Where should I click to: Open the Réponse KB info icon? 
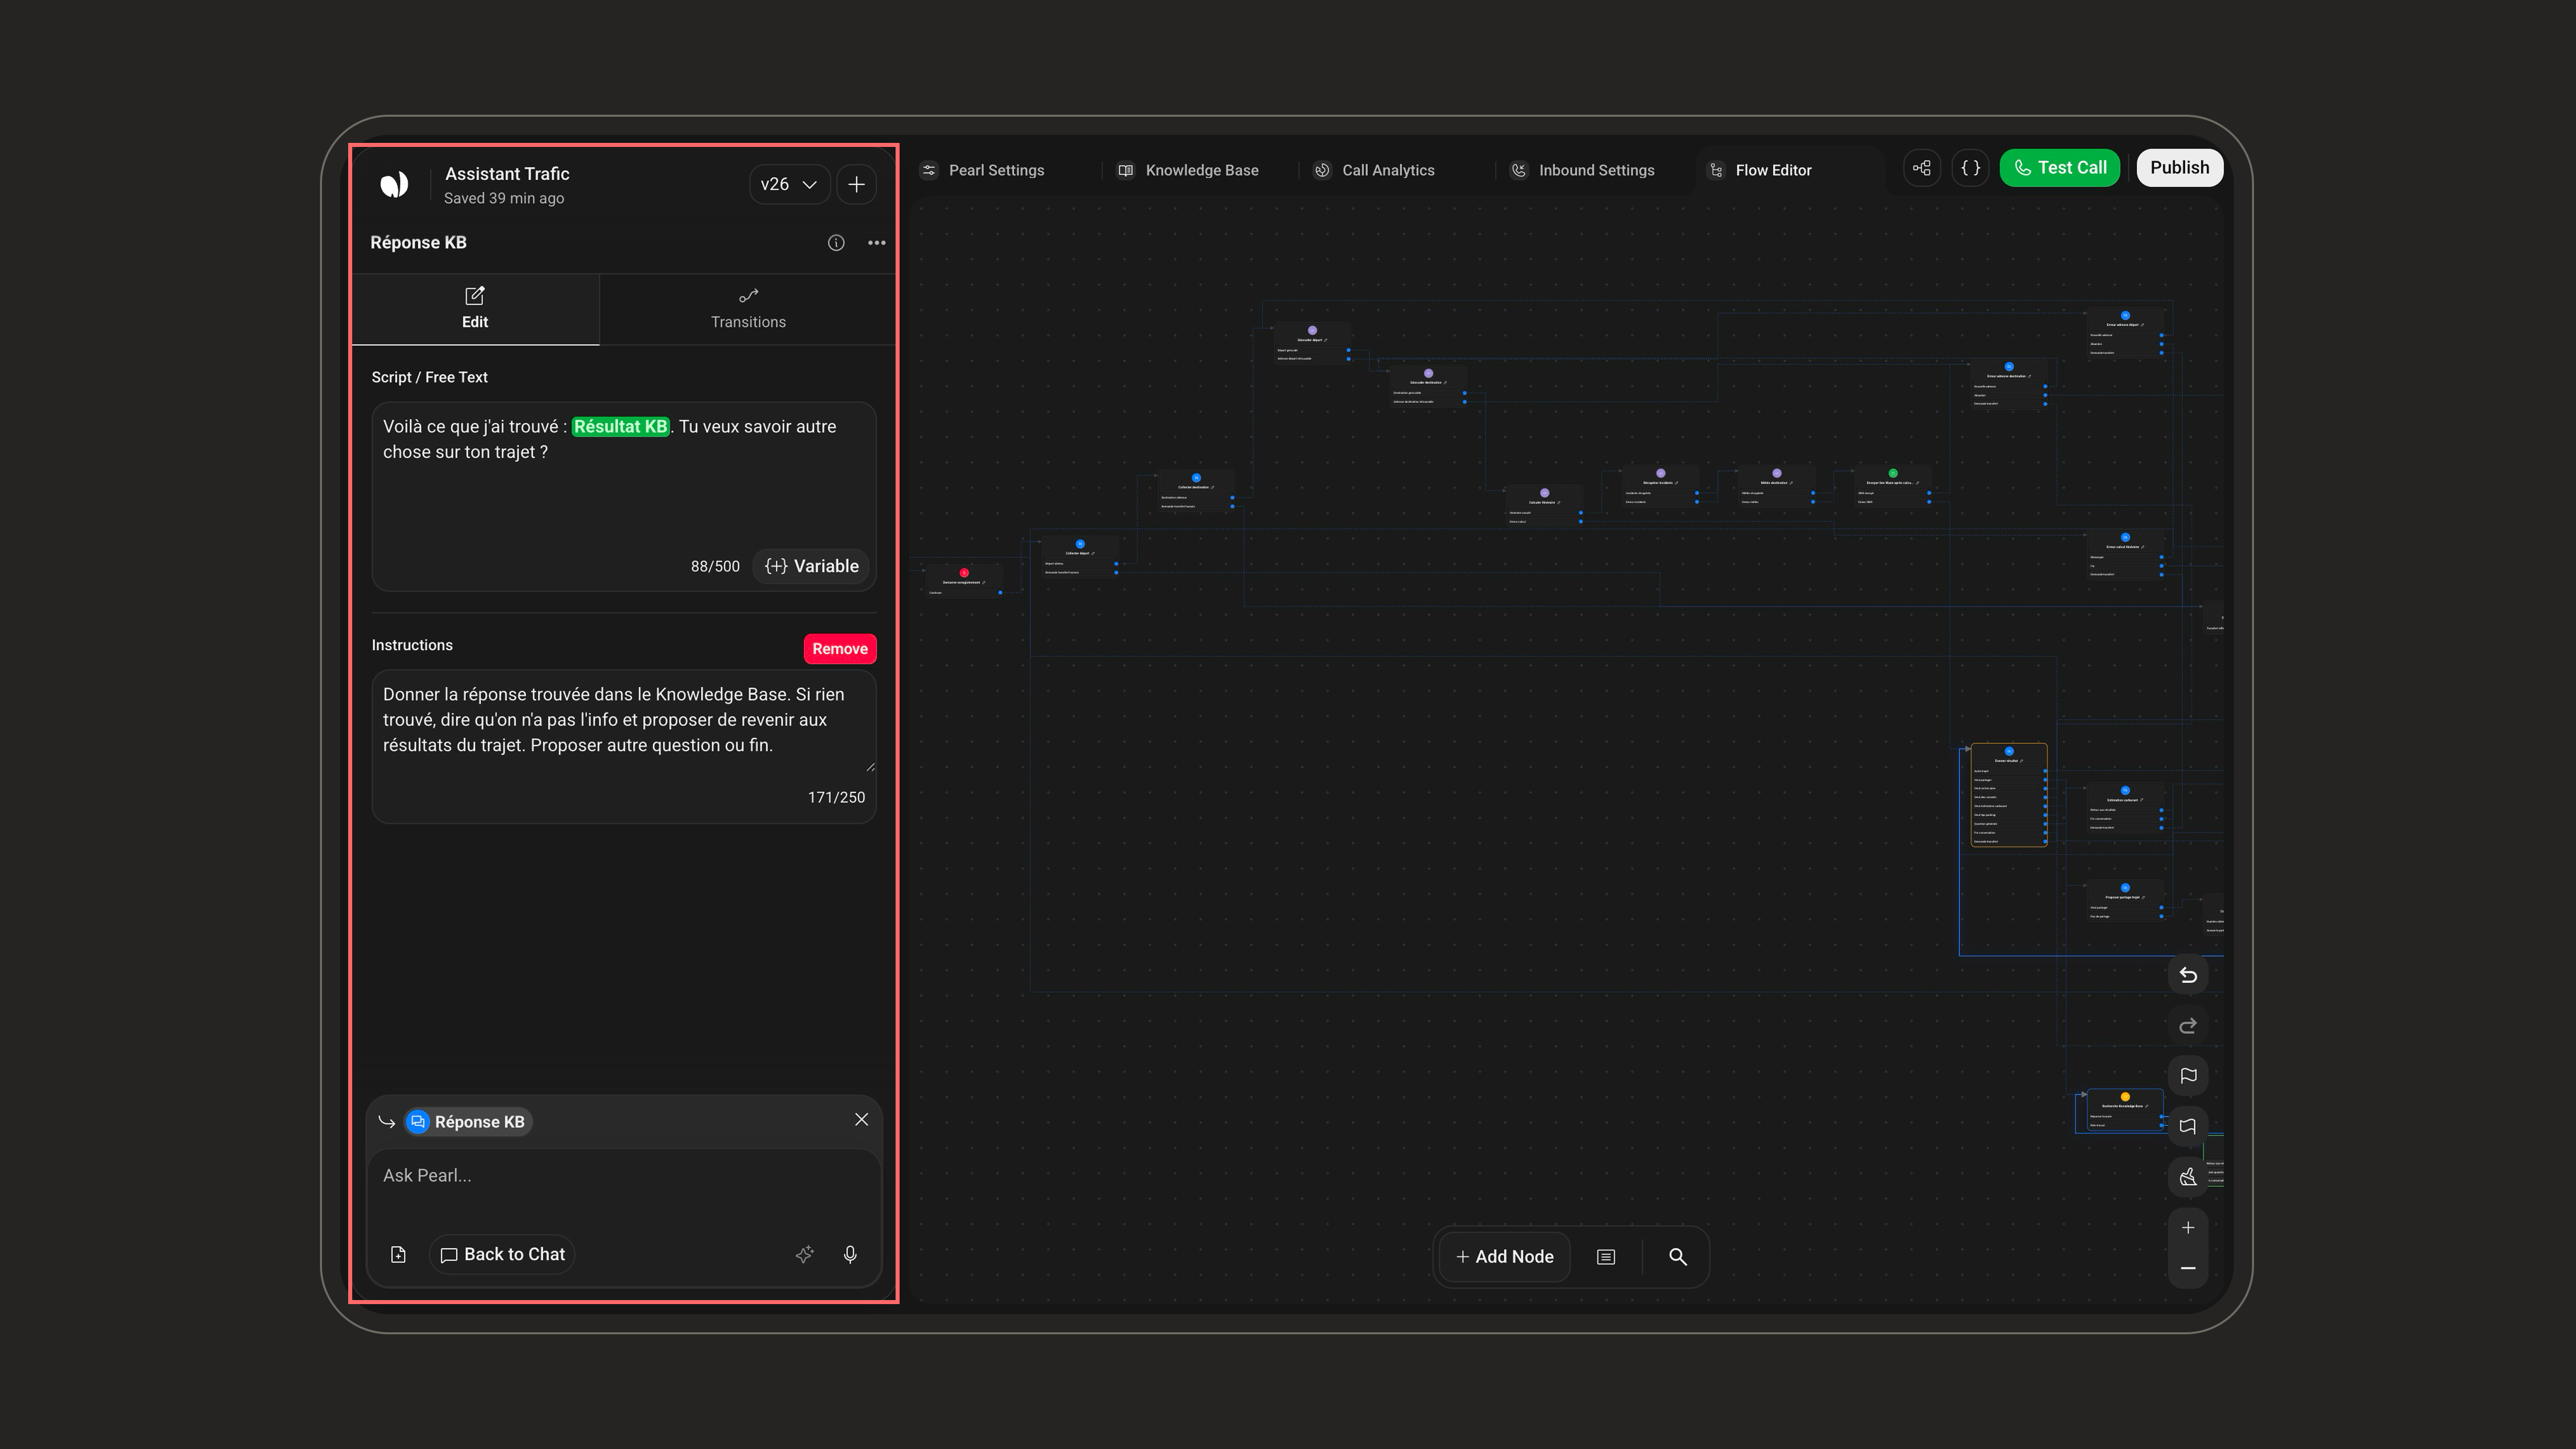pyautogui.click(x=836, y=243)
